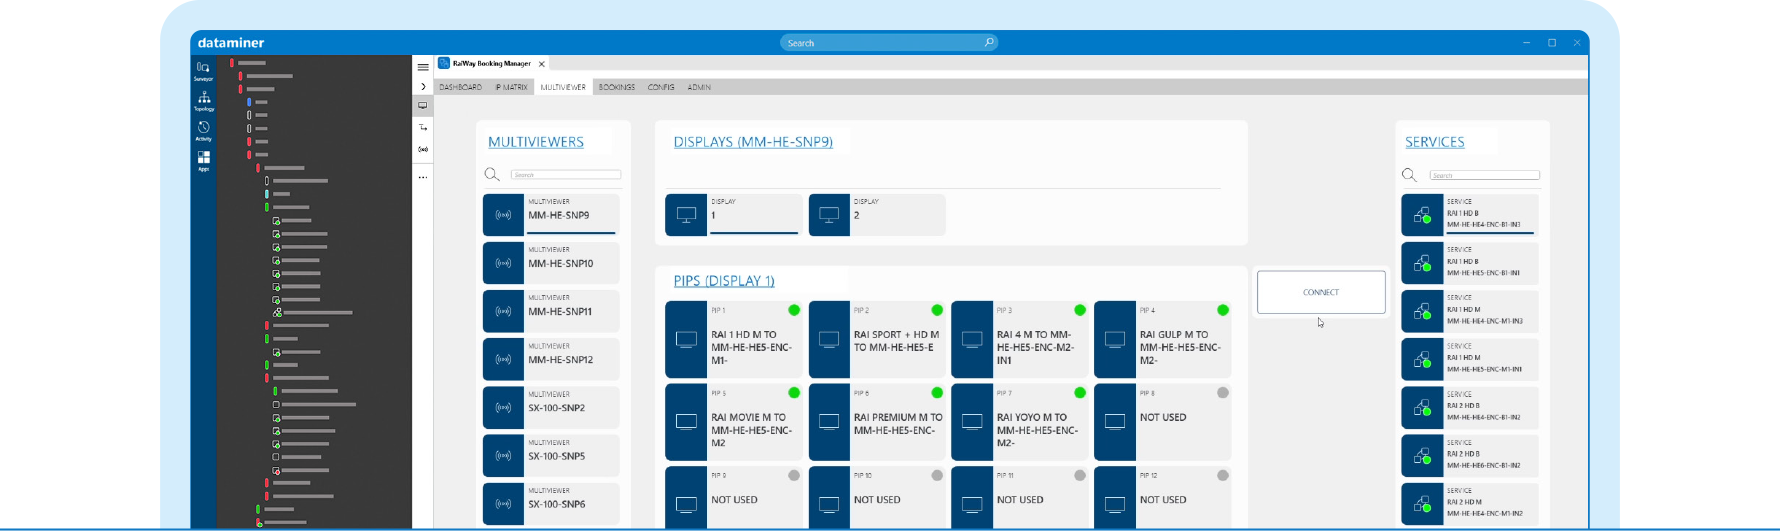Click the DISPLAYS (MM-HE-SNP9) heading link
Viewport: 1780px width, 531px height.
753,142
